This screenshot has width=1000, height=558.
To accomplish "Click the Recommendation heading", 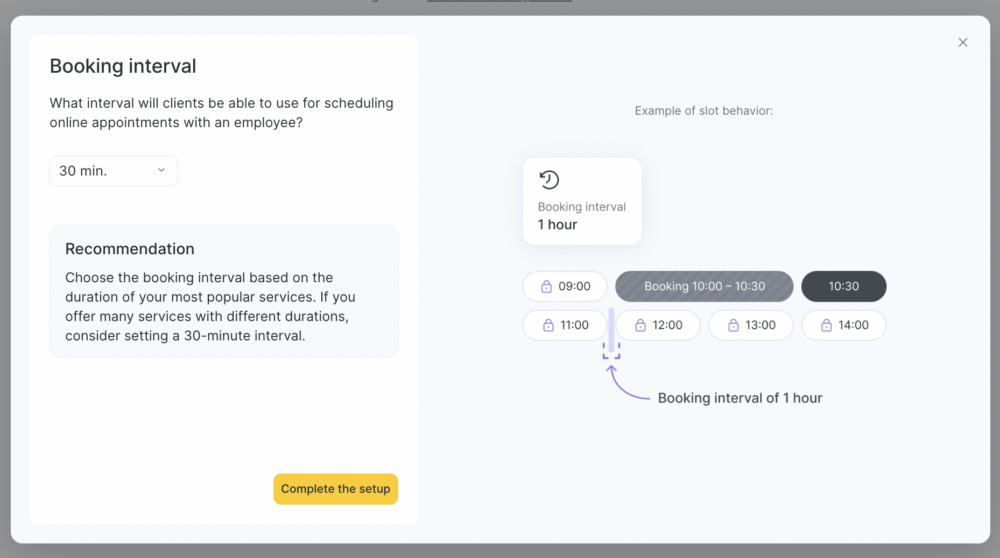I will click(x=130, y=249).
